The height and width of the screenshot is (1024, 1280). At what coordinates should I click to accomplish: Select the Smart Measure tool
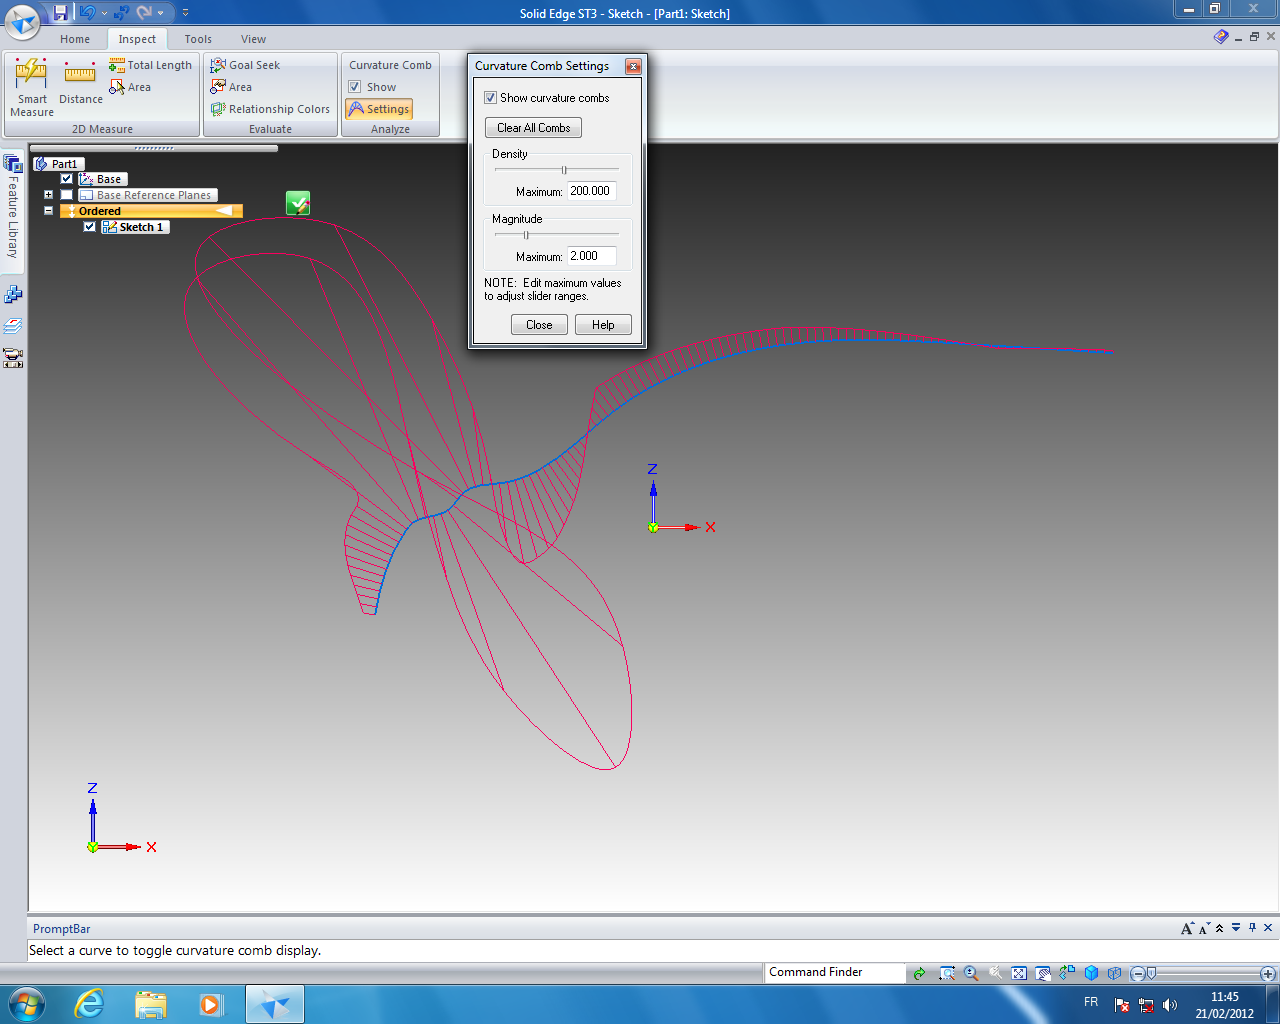(x=32, y=87)
